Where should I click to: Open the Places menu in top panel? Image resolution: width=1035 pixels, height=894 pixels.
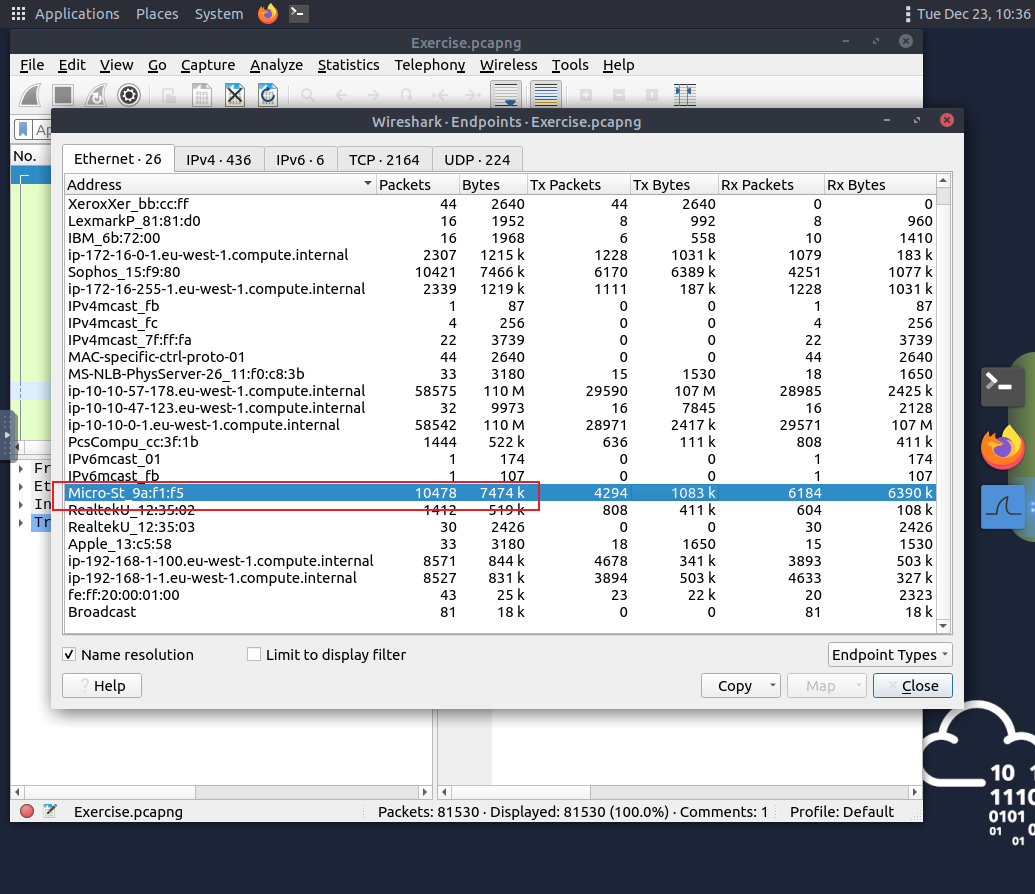pyautogui.click(x=157, y=14)
